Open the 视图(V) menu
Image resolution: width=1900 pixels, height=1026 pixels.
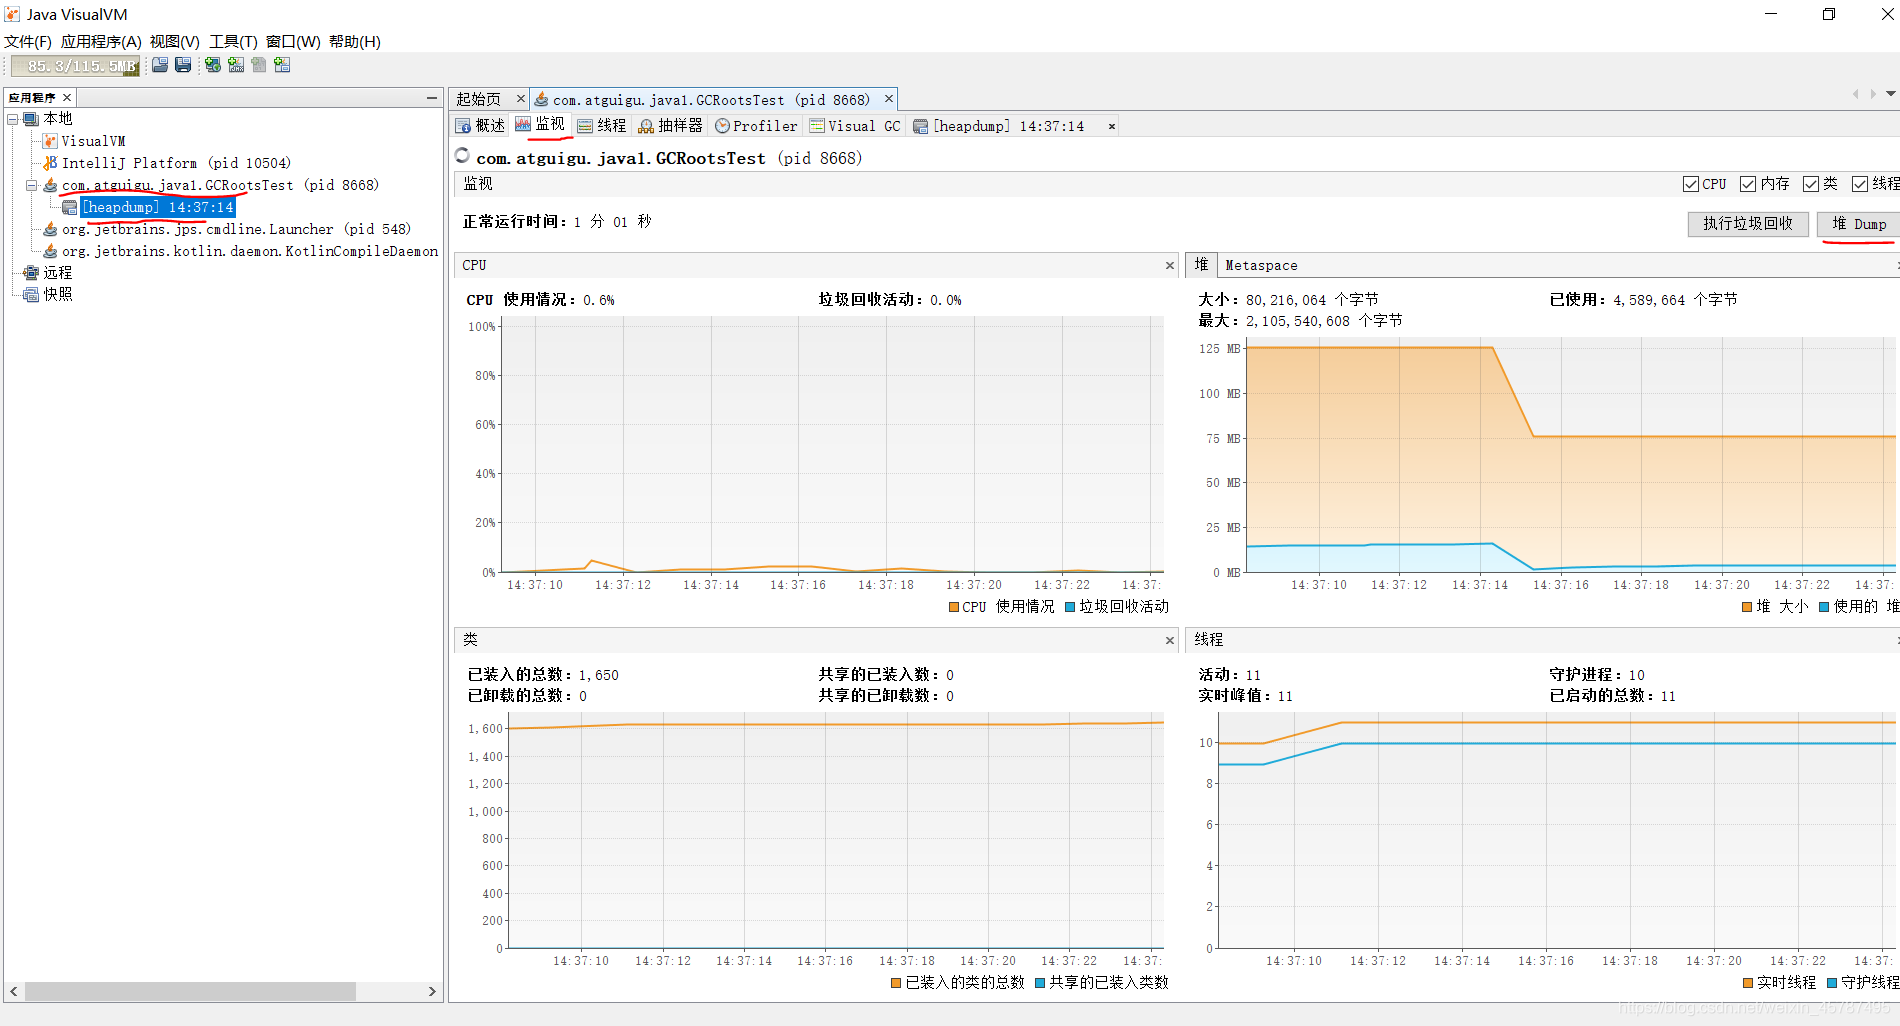pos(175,41)
